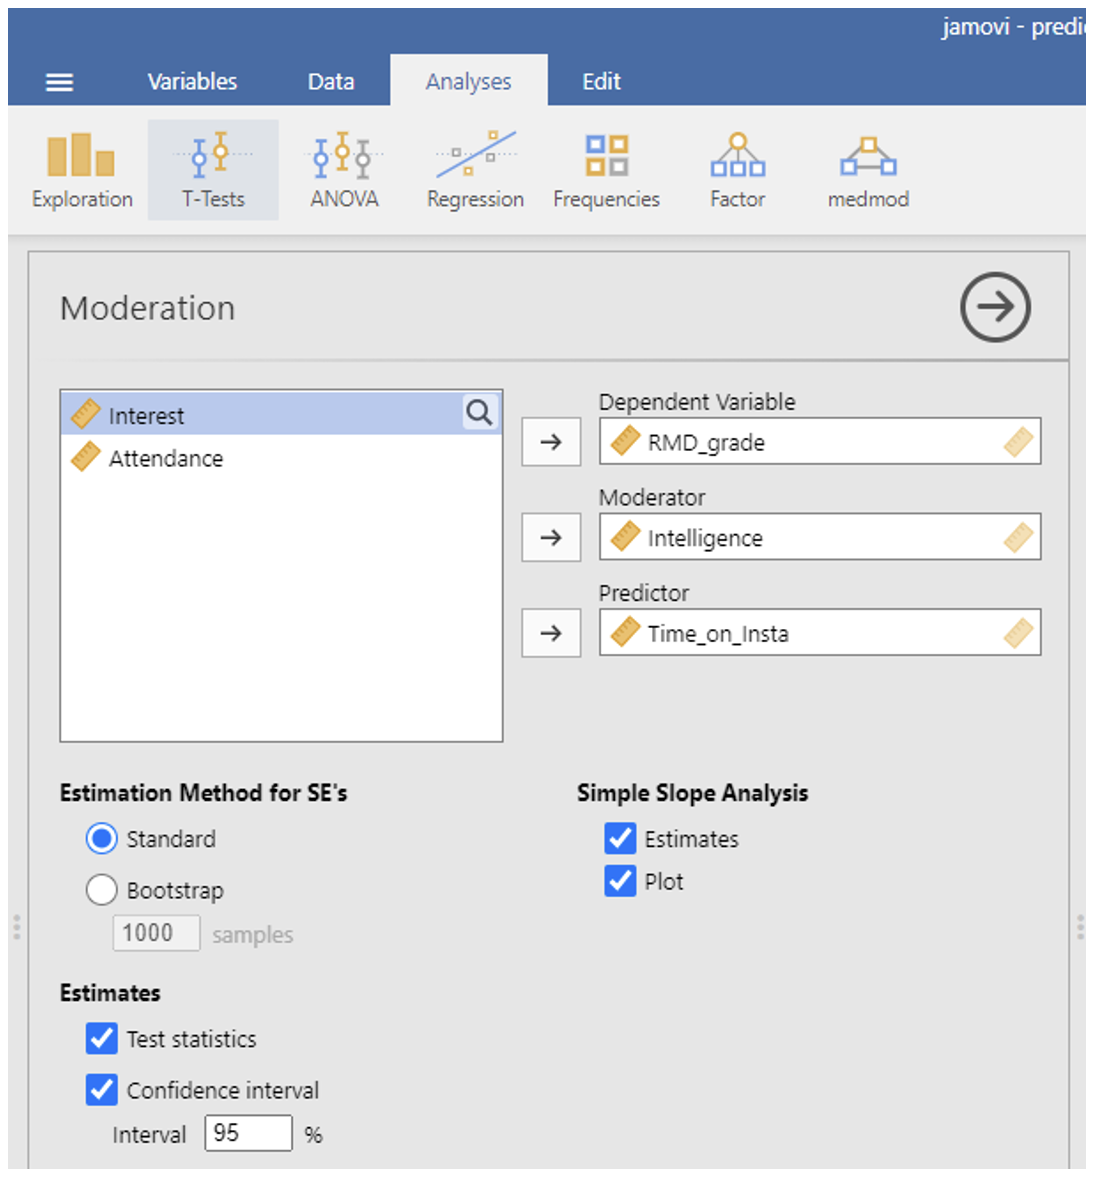Uncheck the Simple Slope Estimates checkbox
Screen dimensions: 1098x1178
coord(620,838)
